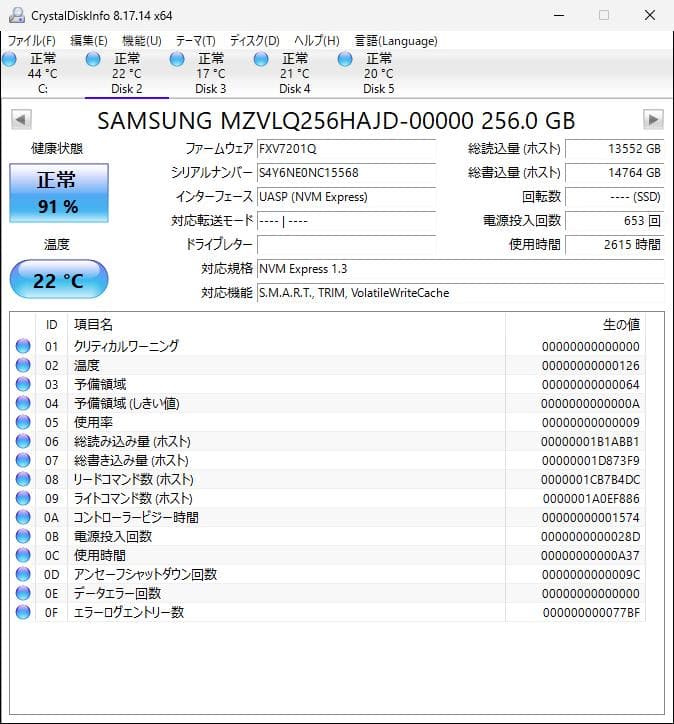The image size is (674, 724).
Task: Open the ヘルプ(H) menu
Action: coord(317,41)
